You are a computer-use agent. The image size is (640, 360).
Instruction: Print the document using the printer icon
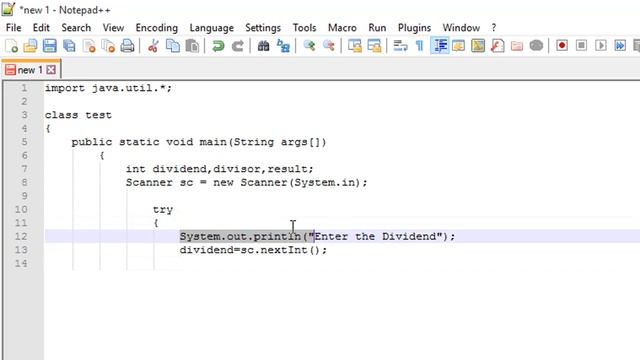127,46
